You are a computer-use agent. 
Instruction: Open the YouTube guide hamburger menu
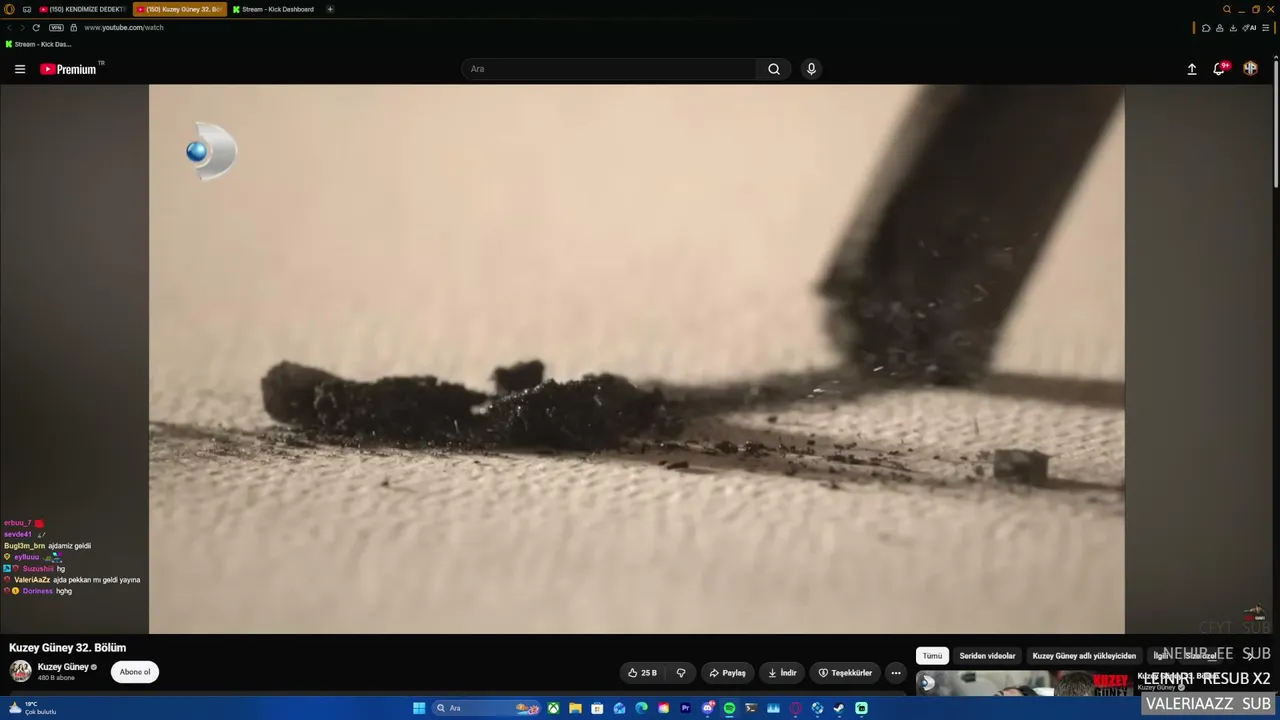pyautogui.click(x=20, y=69)
